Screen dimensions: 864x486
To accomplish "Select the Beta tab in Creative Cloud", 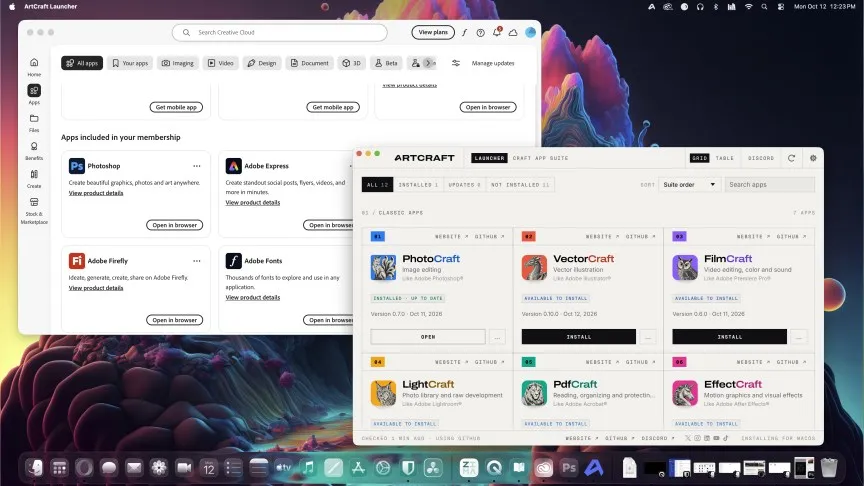I will coord(386,63).
